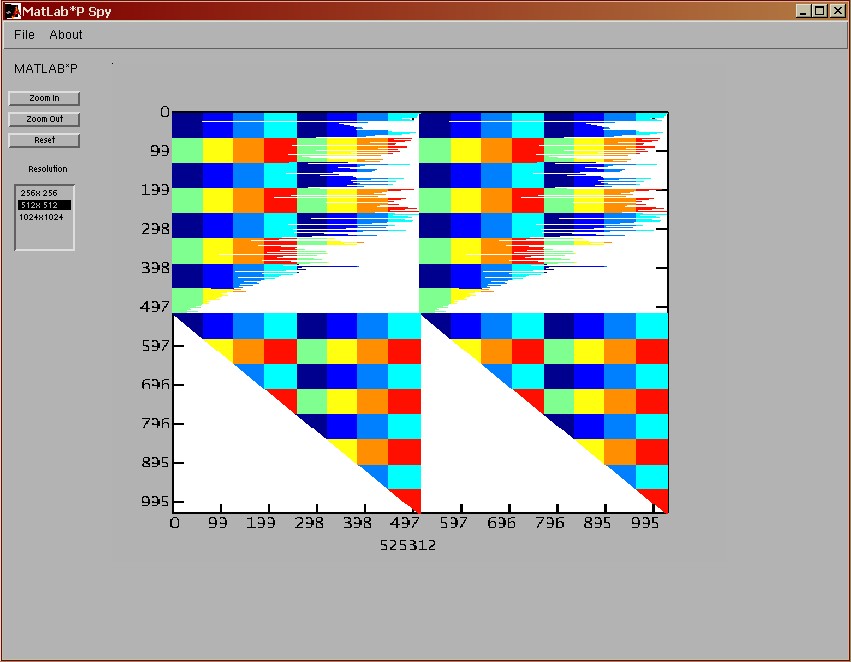
Task: Click empty space below 1024x1024 in the list
Action: pyautogui.click(x=44, y=236)
